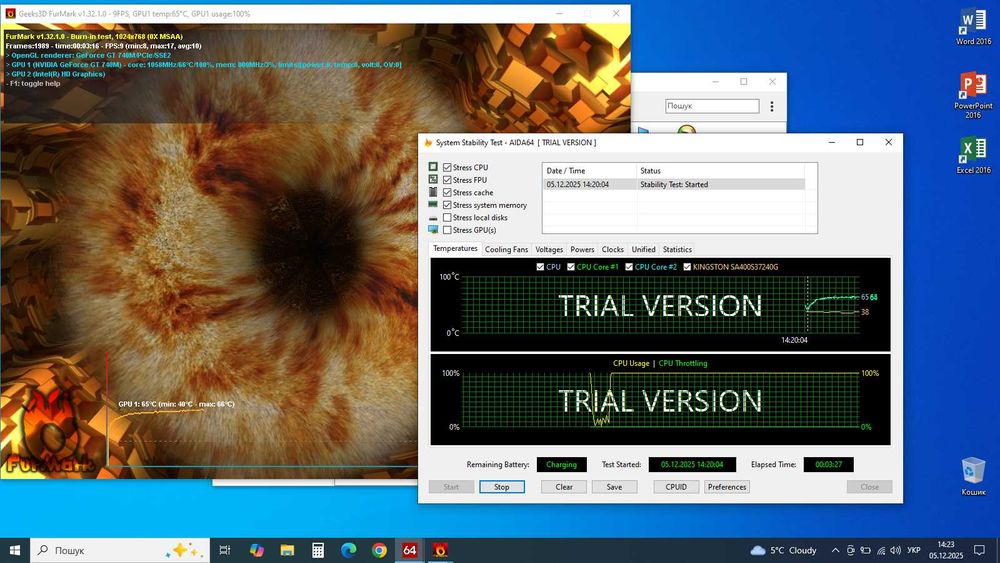This screenshot has width=1000, height=563.
Task: Open the Voltages tab
Action: pyautogui.click(x=549, y=249)
